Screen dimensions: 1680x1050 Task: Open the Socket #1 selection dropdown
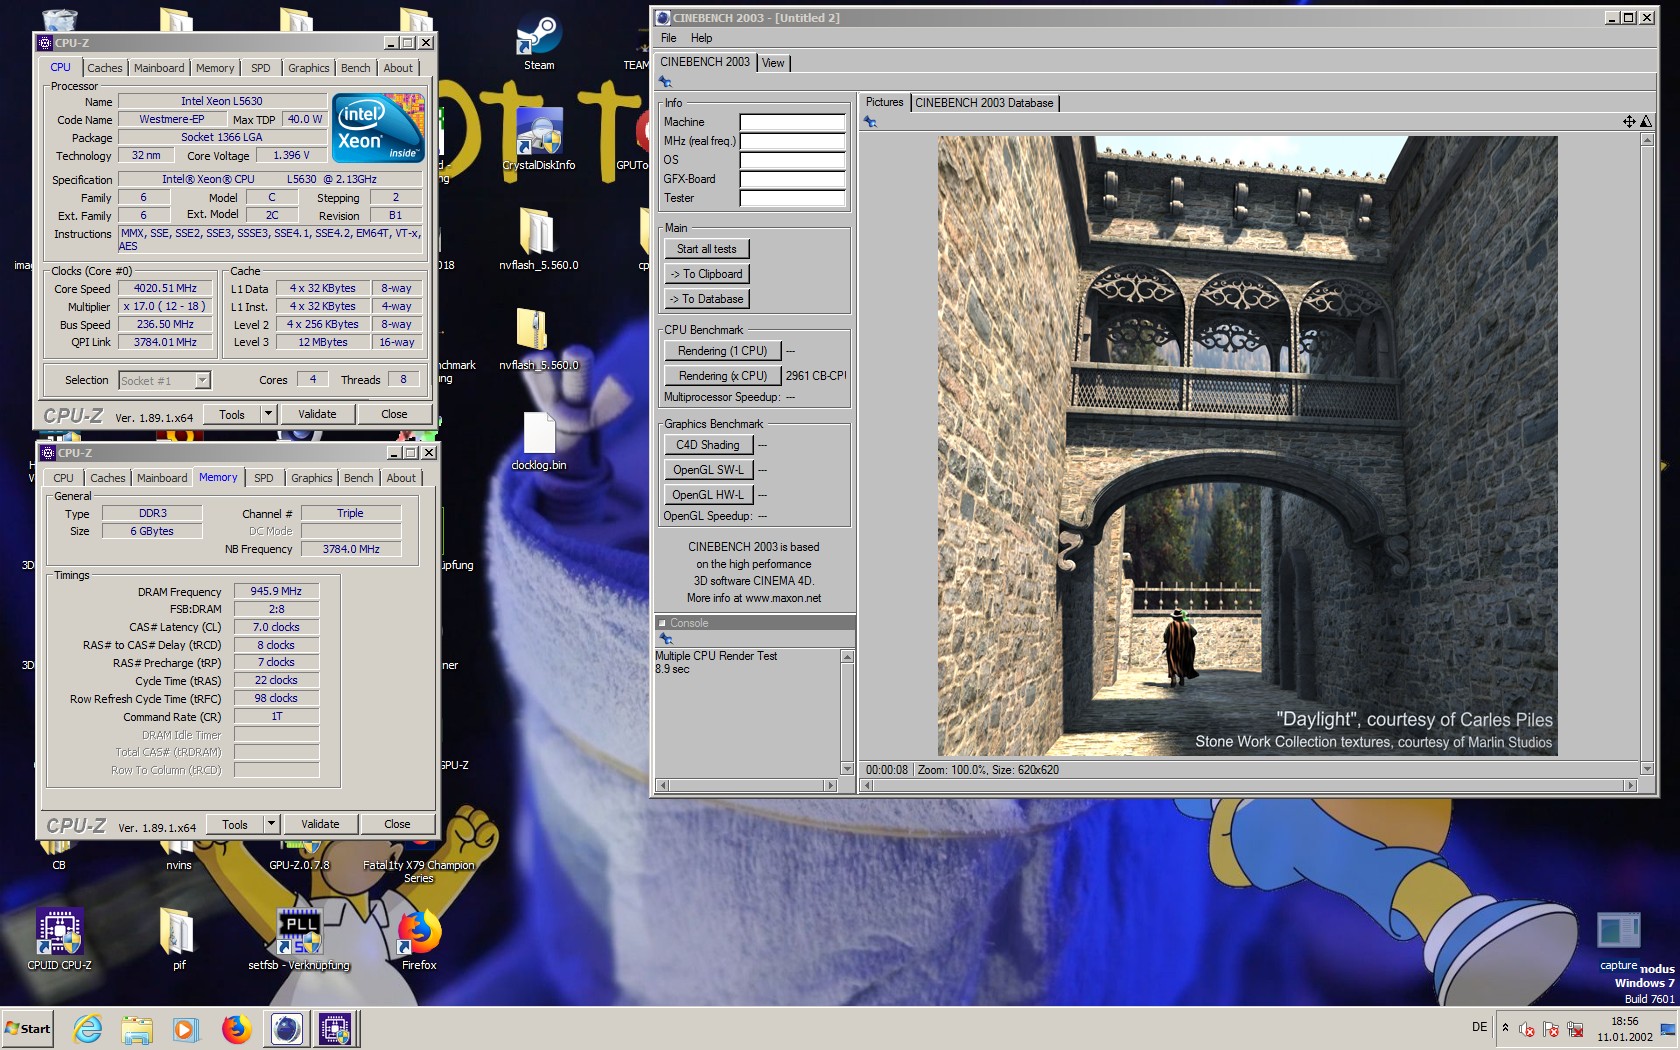click(203, 380)
